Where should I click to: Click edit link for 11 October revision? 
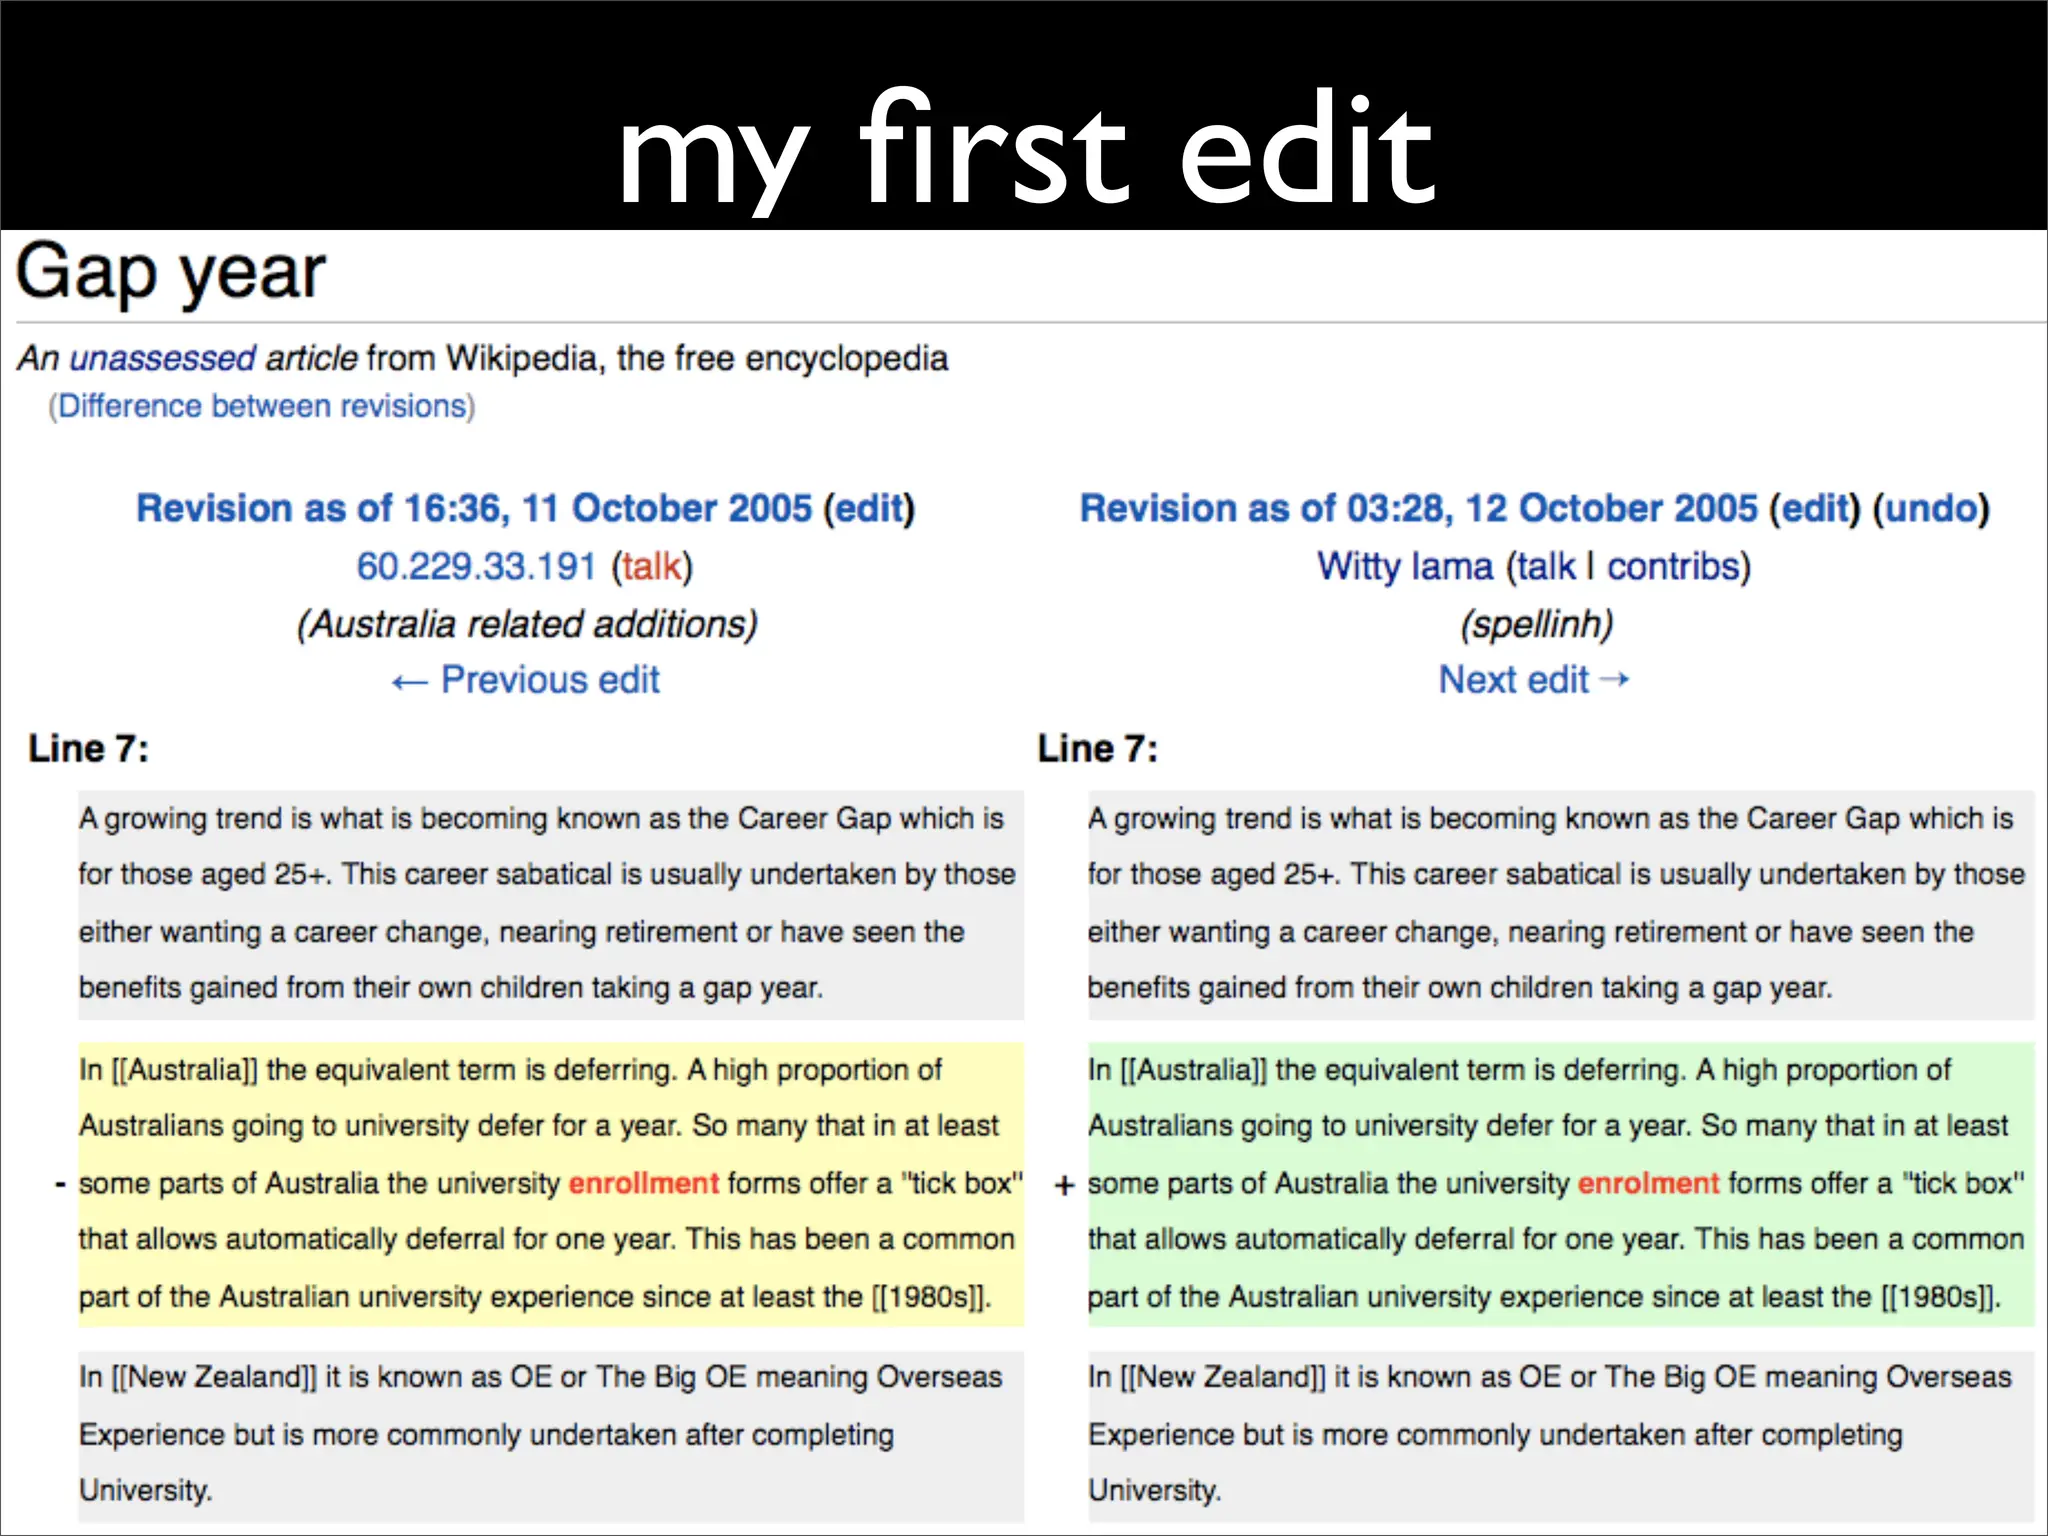tap(868, 508)
